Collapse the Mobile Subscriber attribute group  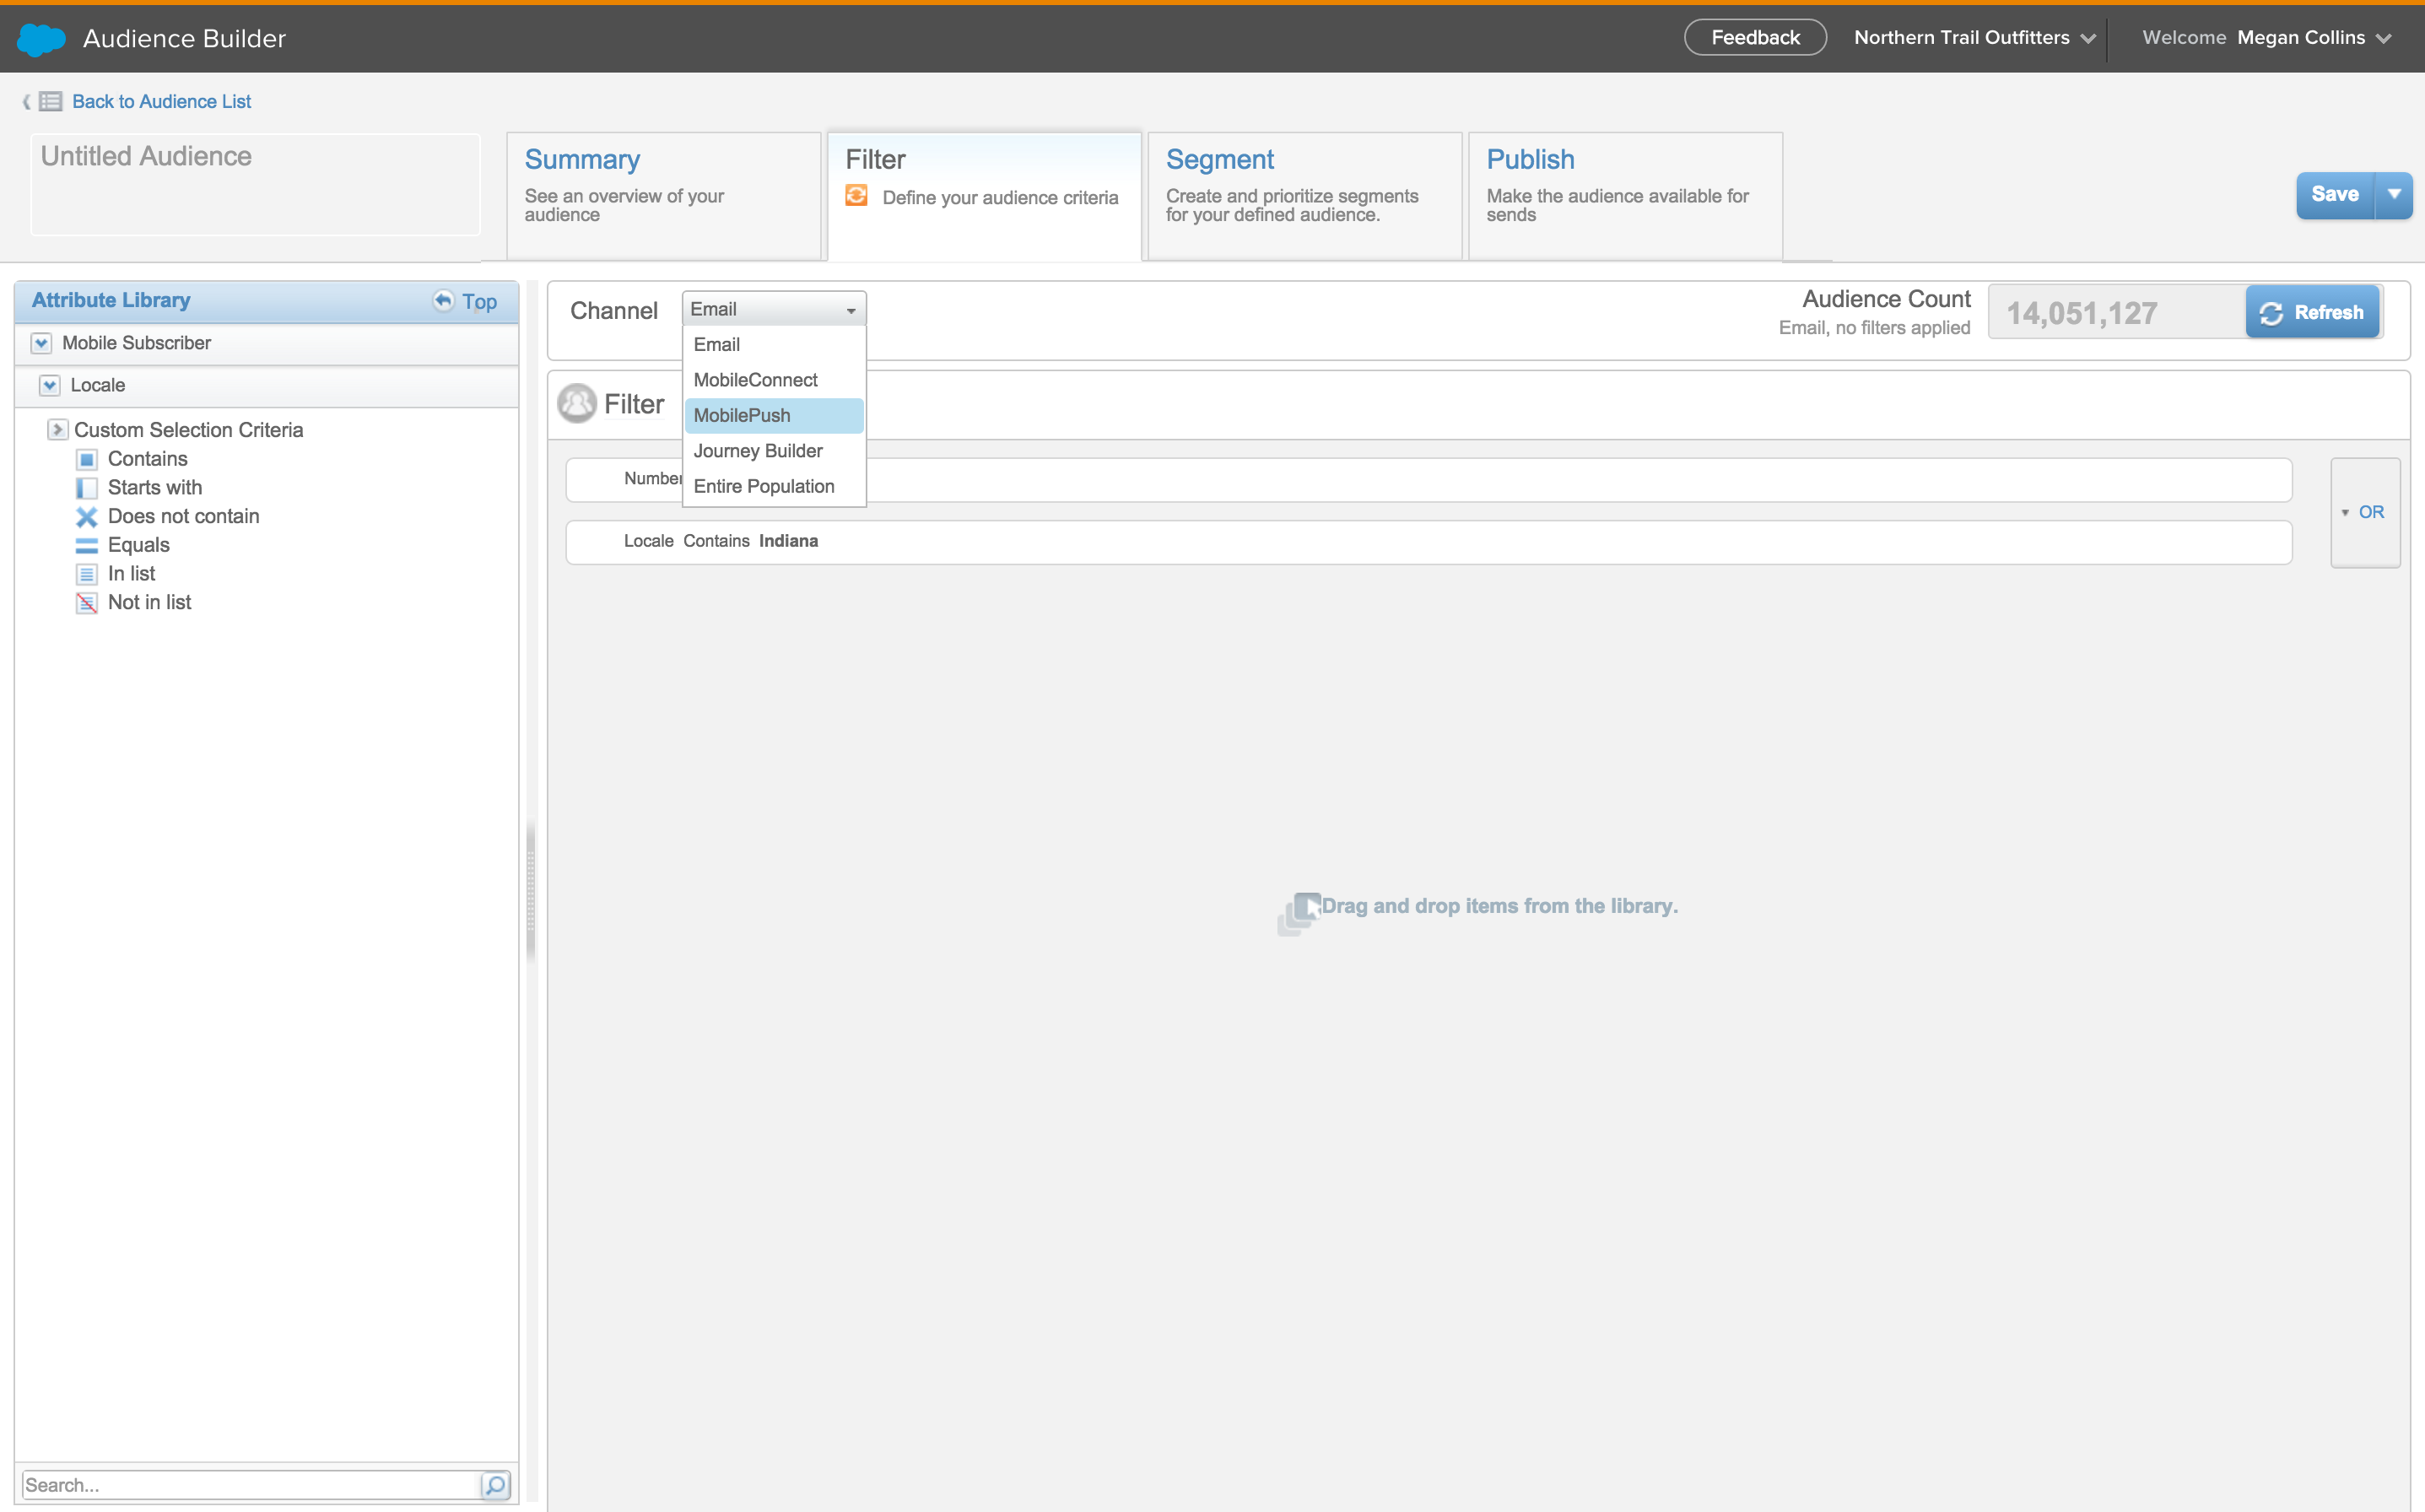41,343
